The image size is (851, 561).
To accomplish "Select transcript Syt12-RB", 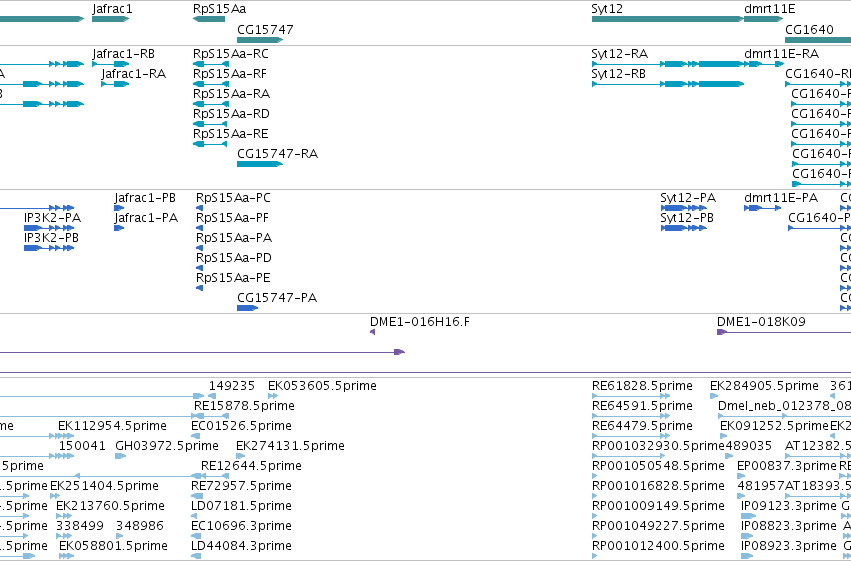I will [668, 84].
